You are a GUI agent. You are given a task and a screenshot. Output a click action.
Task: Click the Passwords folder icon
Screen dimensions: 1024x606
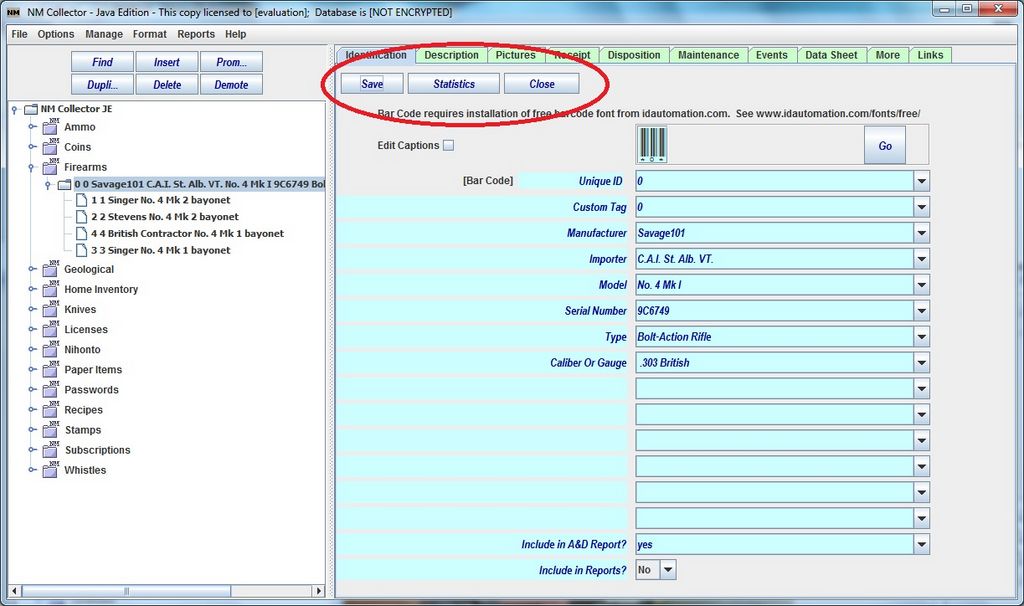pyautogui.click(x=50, y=391)
